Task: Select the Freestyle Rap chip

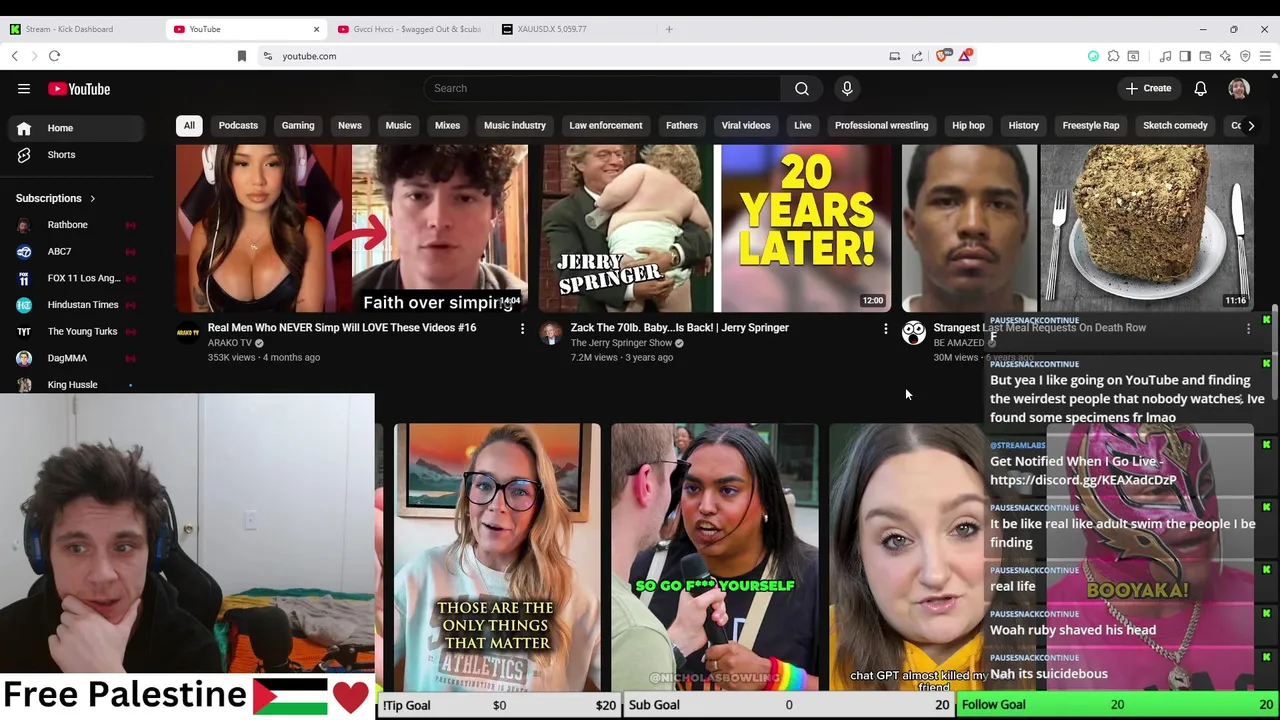Action: click(1091, 125)
